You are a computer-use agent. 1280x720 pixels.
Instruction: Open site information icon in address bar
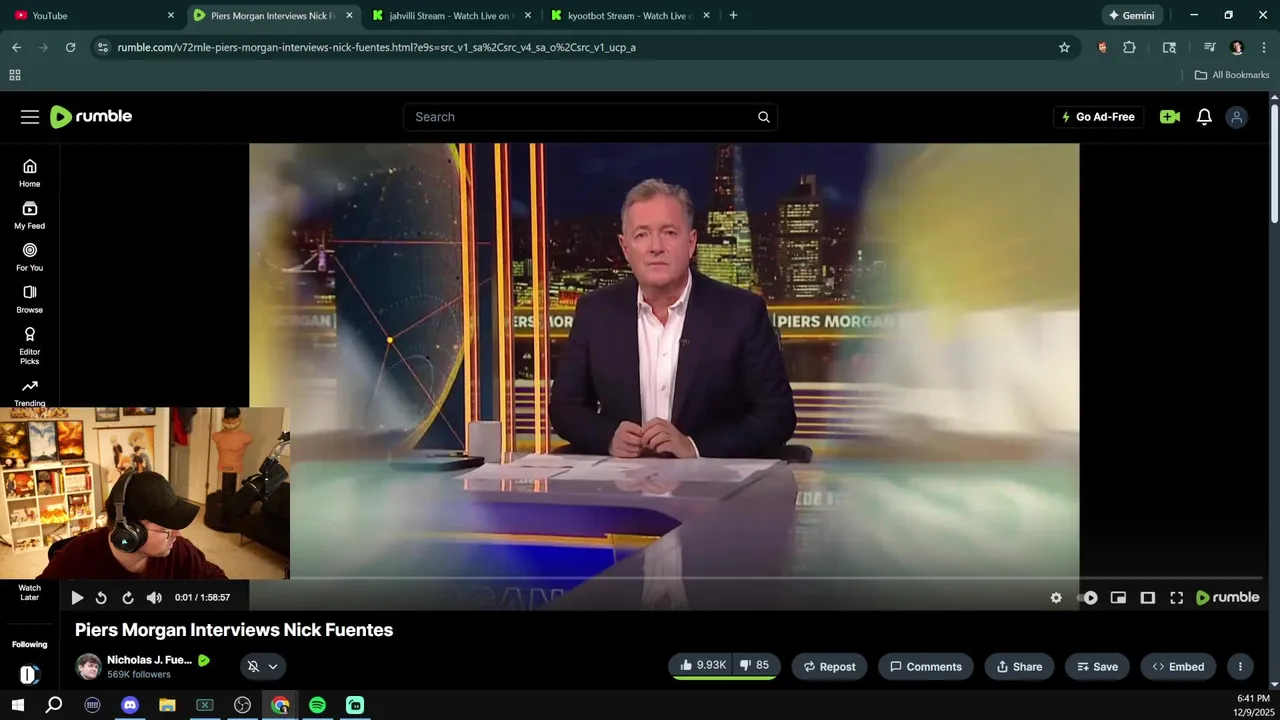point(102,47)
